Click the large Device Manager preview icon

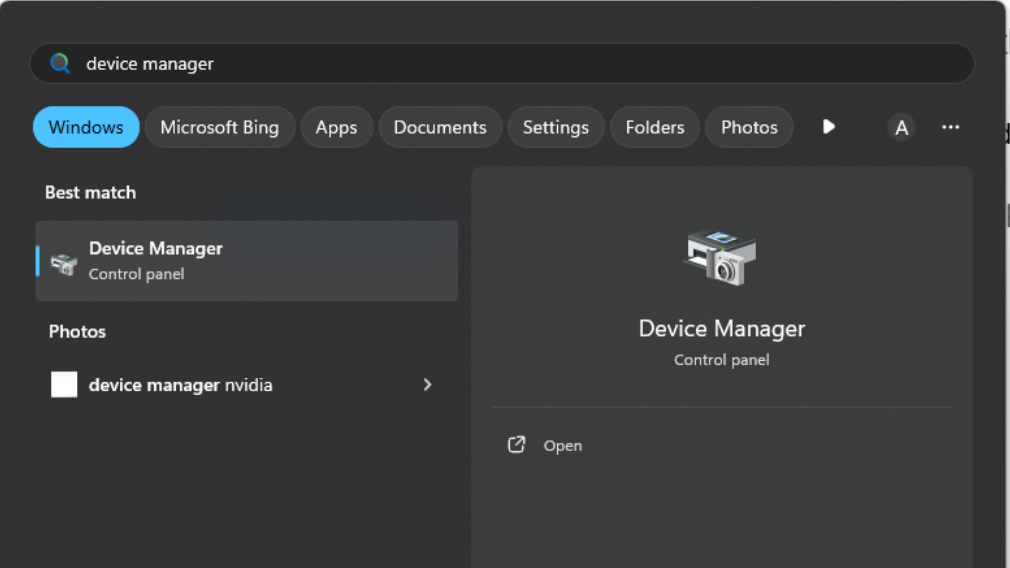tap(721, 257)
